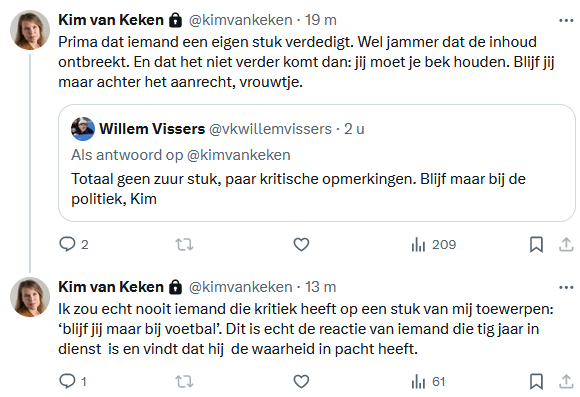580x397 pixels.
Task: Open replies on the first tweet
Action: click(x=74, y=245)
